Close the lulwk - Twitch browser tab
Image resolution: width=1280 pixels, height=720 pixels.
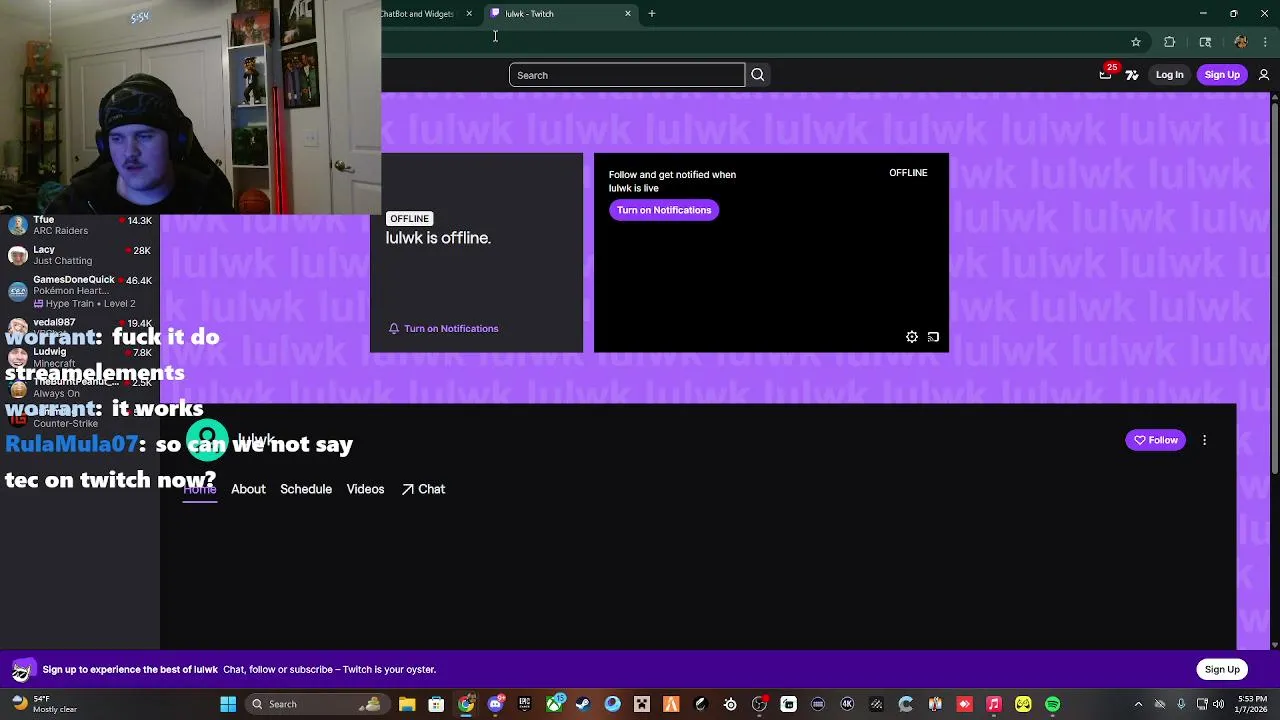coord(628,14)
